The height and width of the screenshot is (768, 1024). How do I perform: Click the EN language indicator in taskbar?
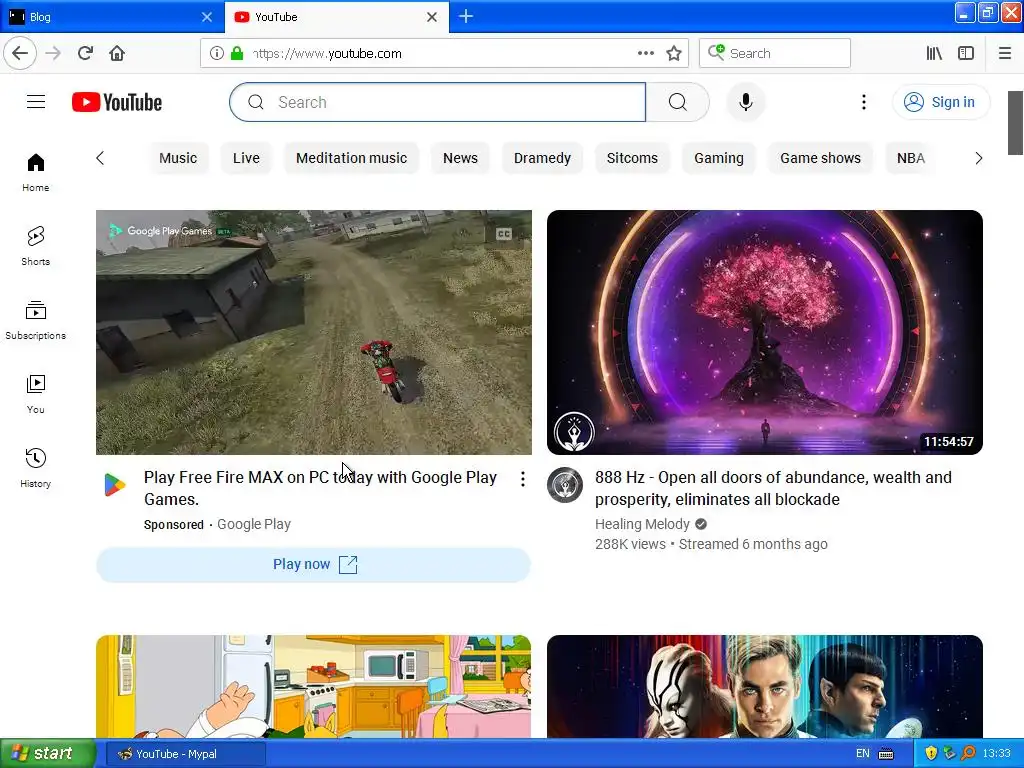[x=863, y=754]
